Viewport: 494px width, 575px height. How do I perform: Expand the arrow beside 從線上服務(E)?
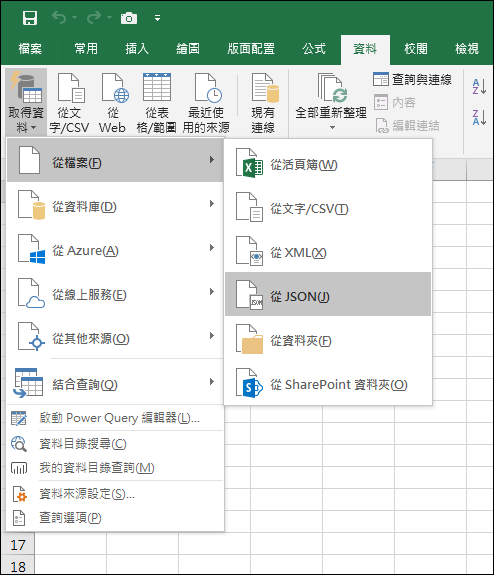[x=212, y=292]
